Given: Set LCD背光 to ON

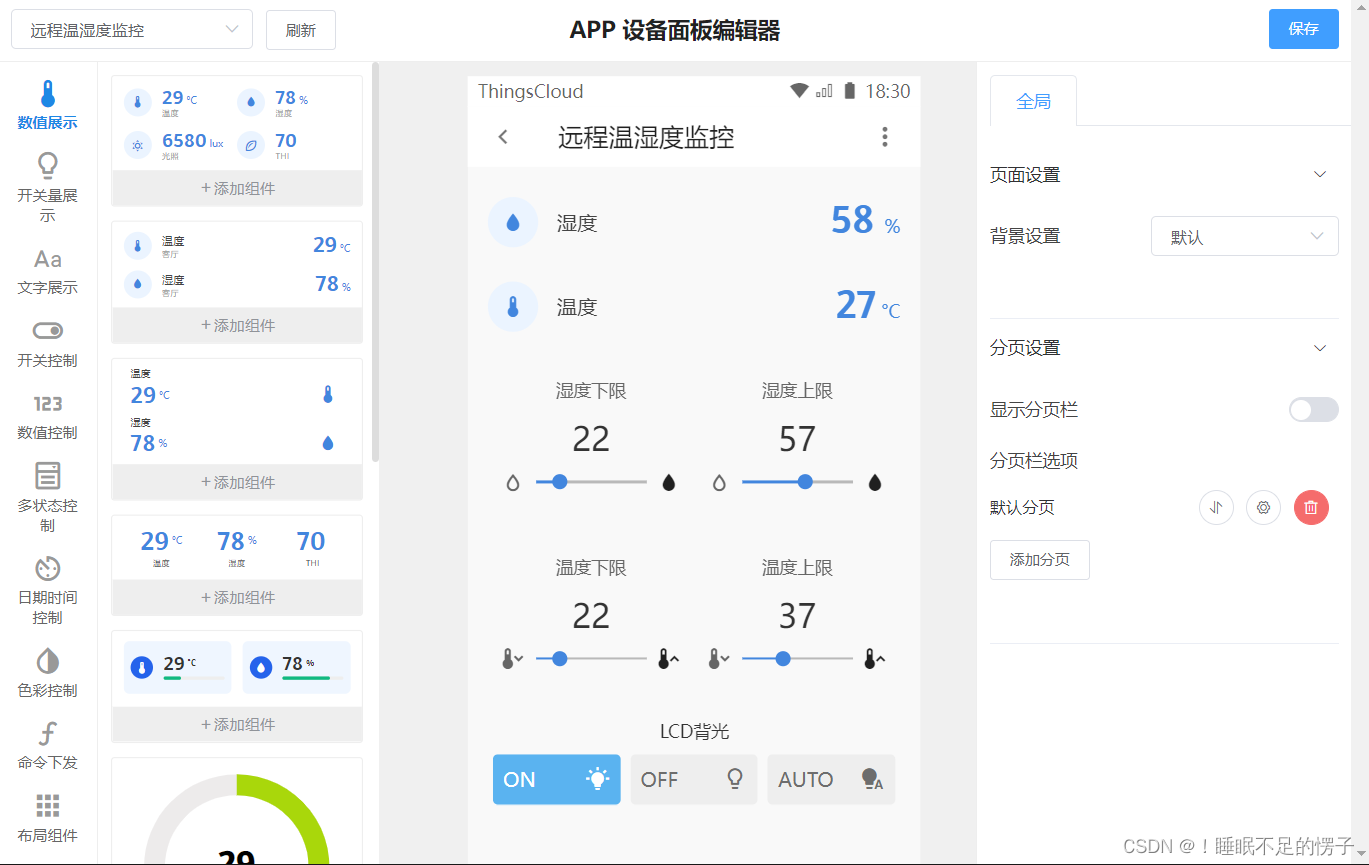Looking at the screenshot, I should point(557,779).
